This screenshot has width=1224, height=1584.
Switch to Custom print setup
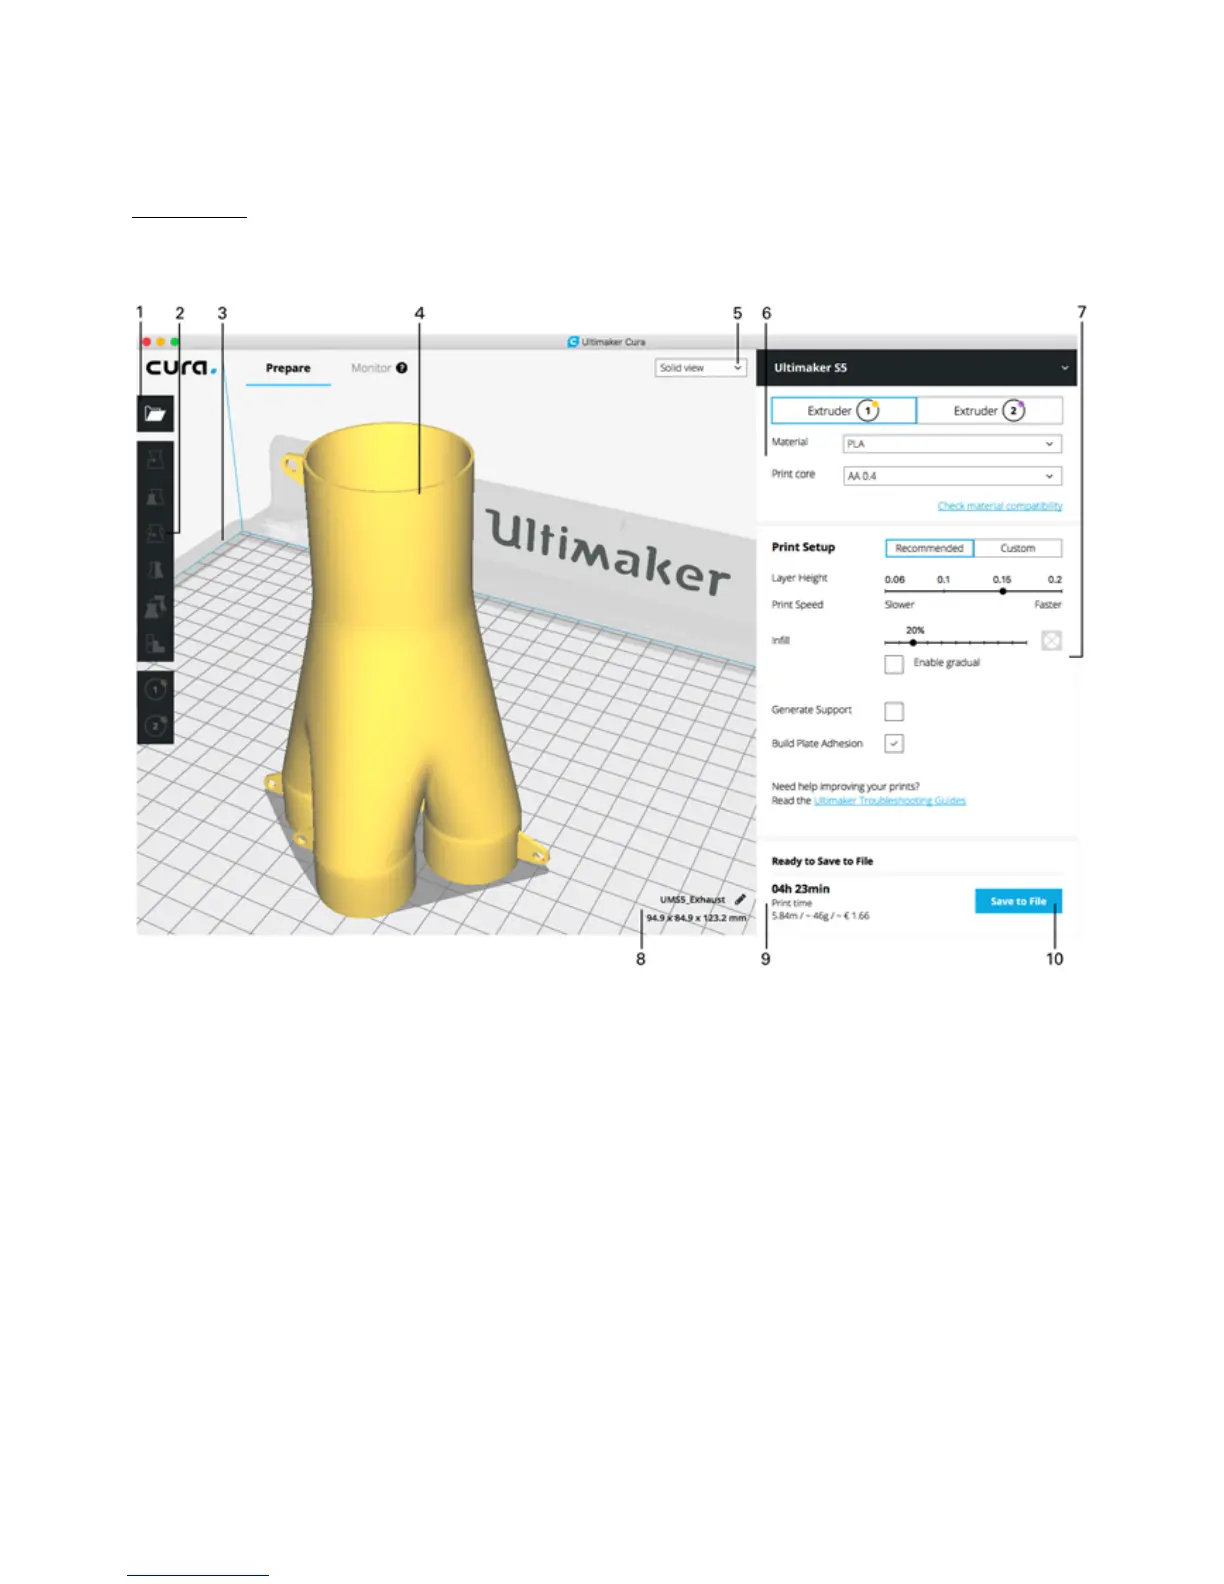click(1018, 548)
